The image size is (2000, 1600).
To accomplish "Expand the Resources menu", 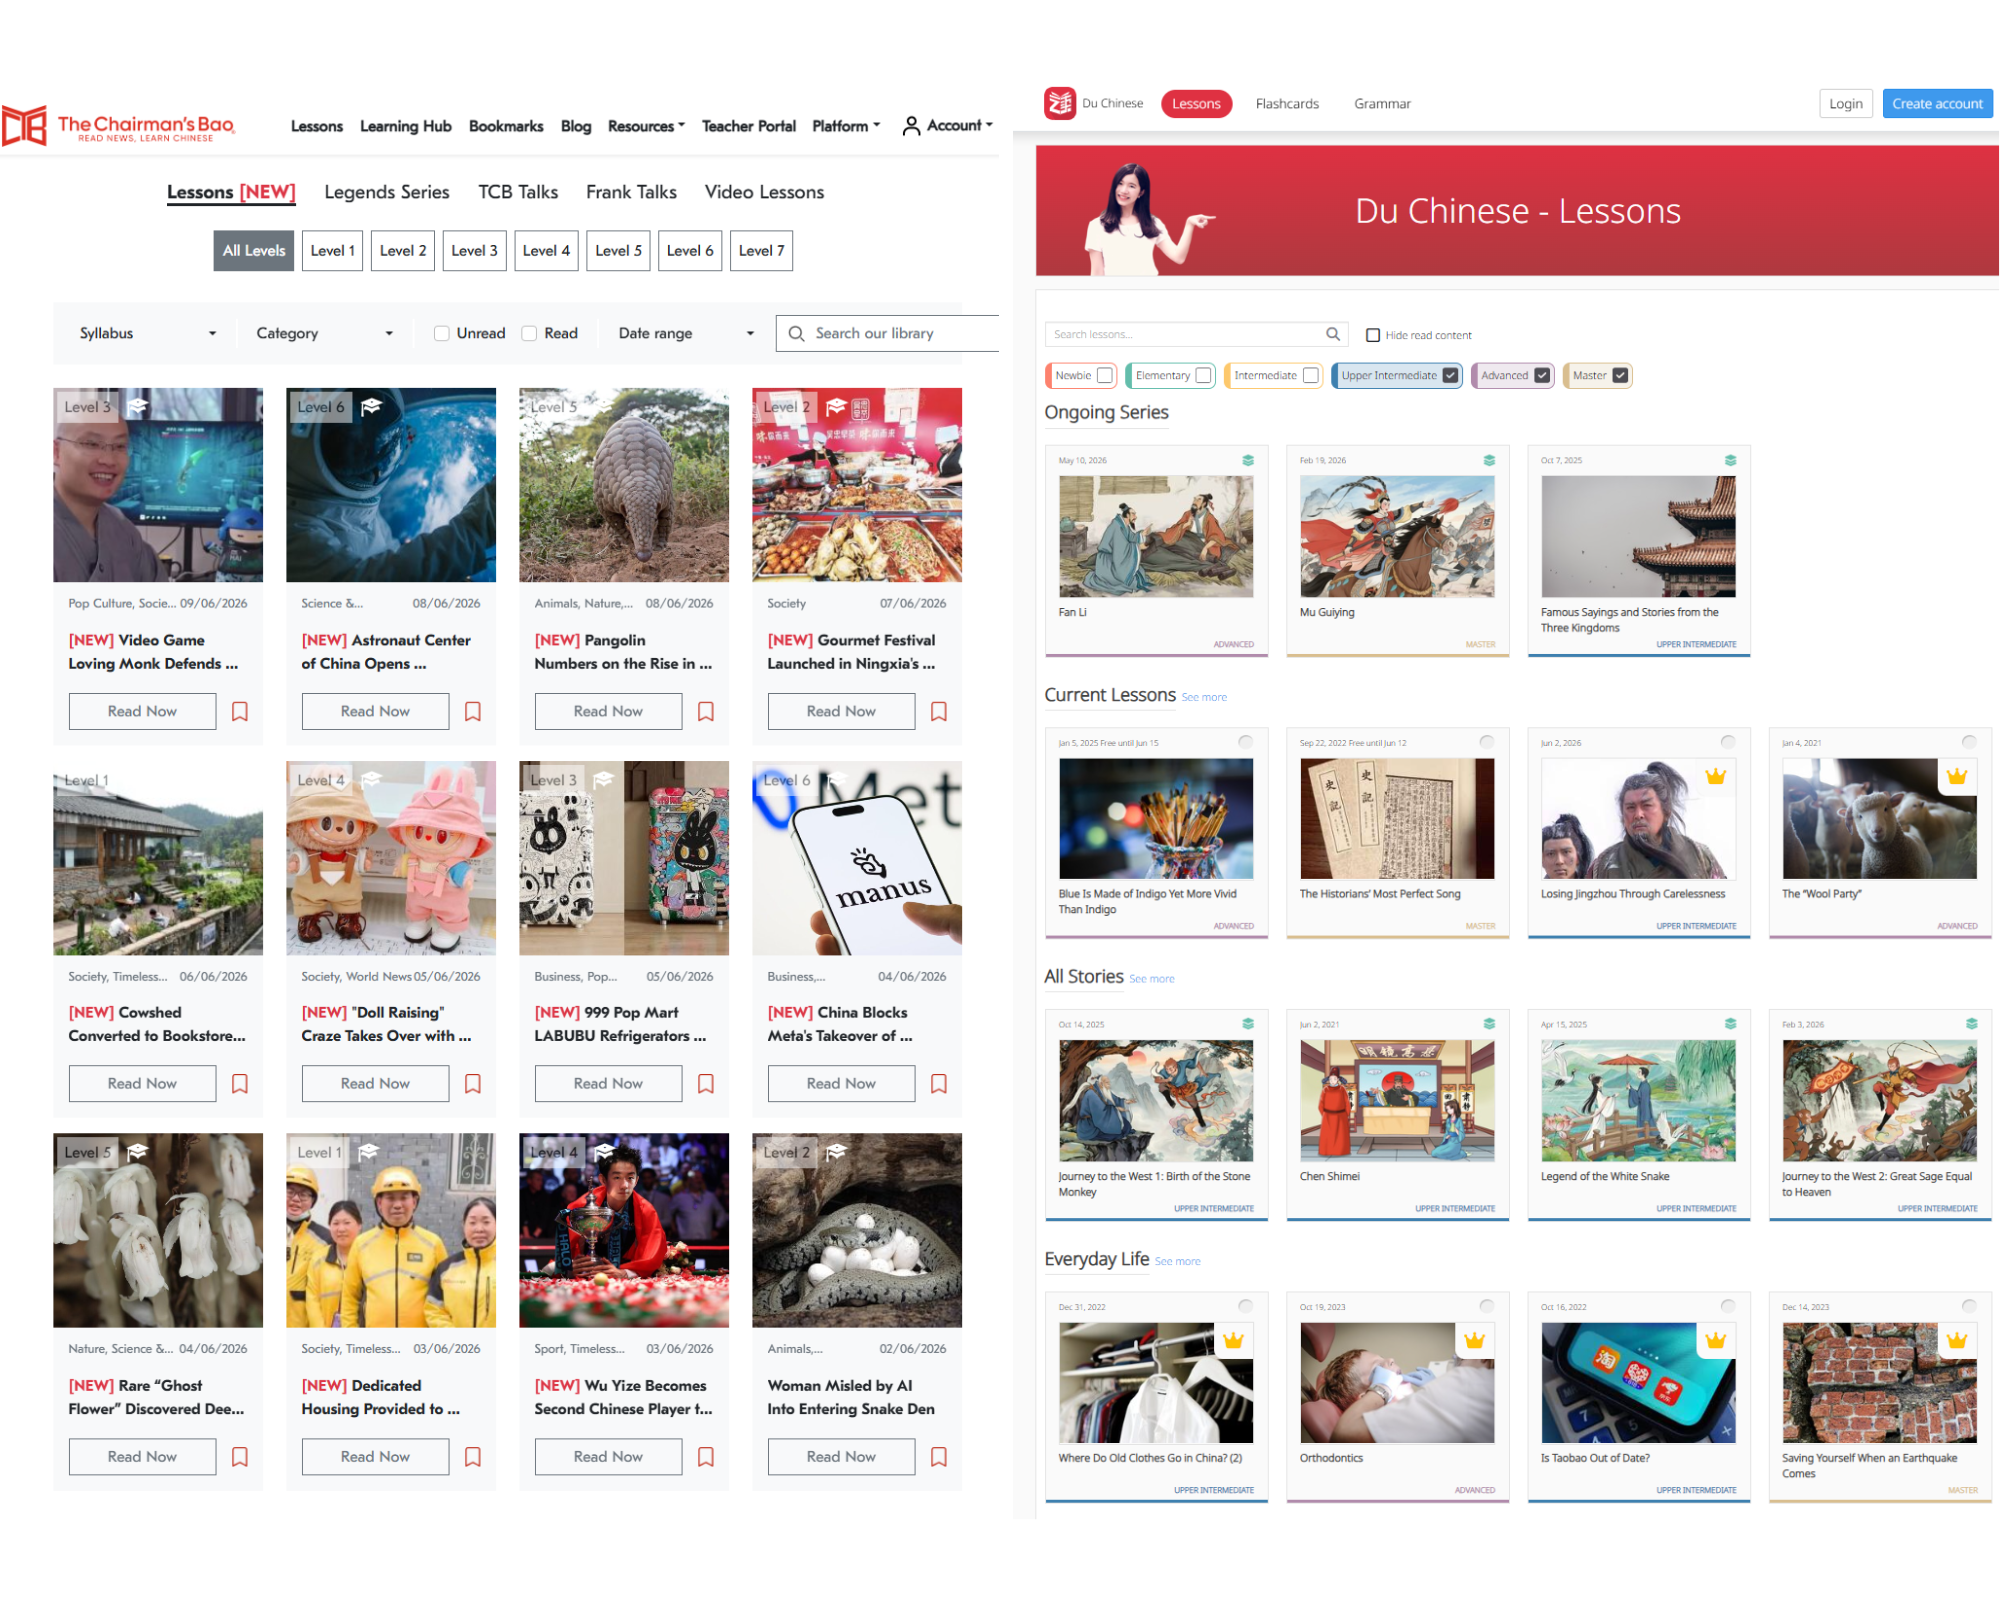I will pos(646,126).
